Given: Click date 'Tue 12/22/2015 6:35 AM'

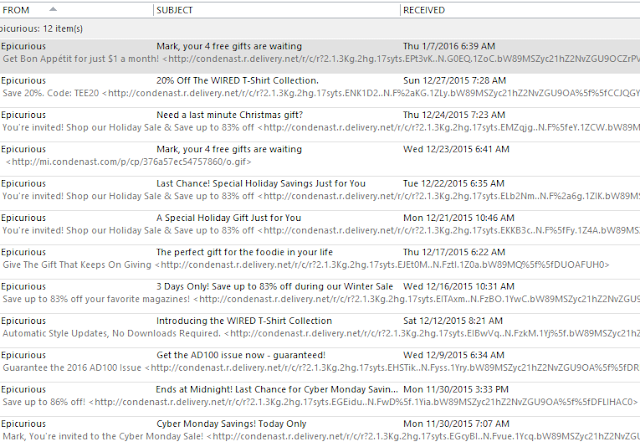Looking at the screenshot, I should click(x=453, y=183).
